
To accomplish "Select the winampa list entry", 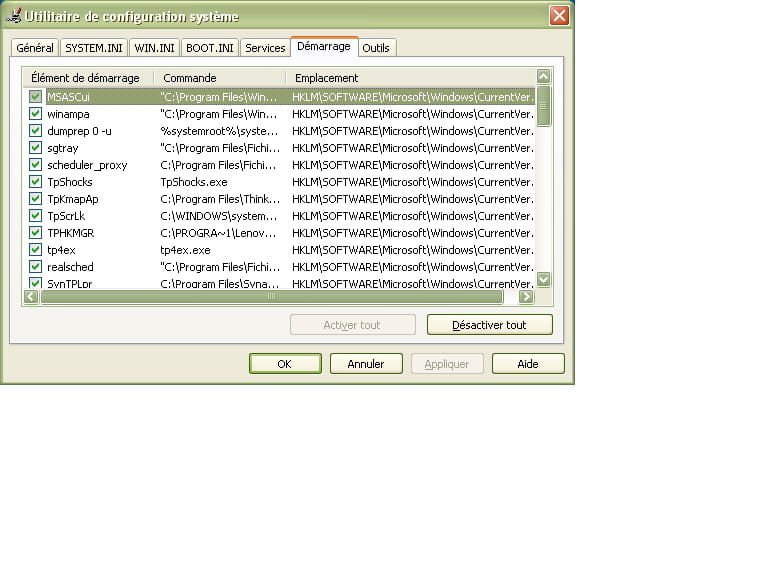I will 69,114.
